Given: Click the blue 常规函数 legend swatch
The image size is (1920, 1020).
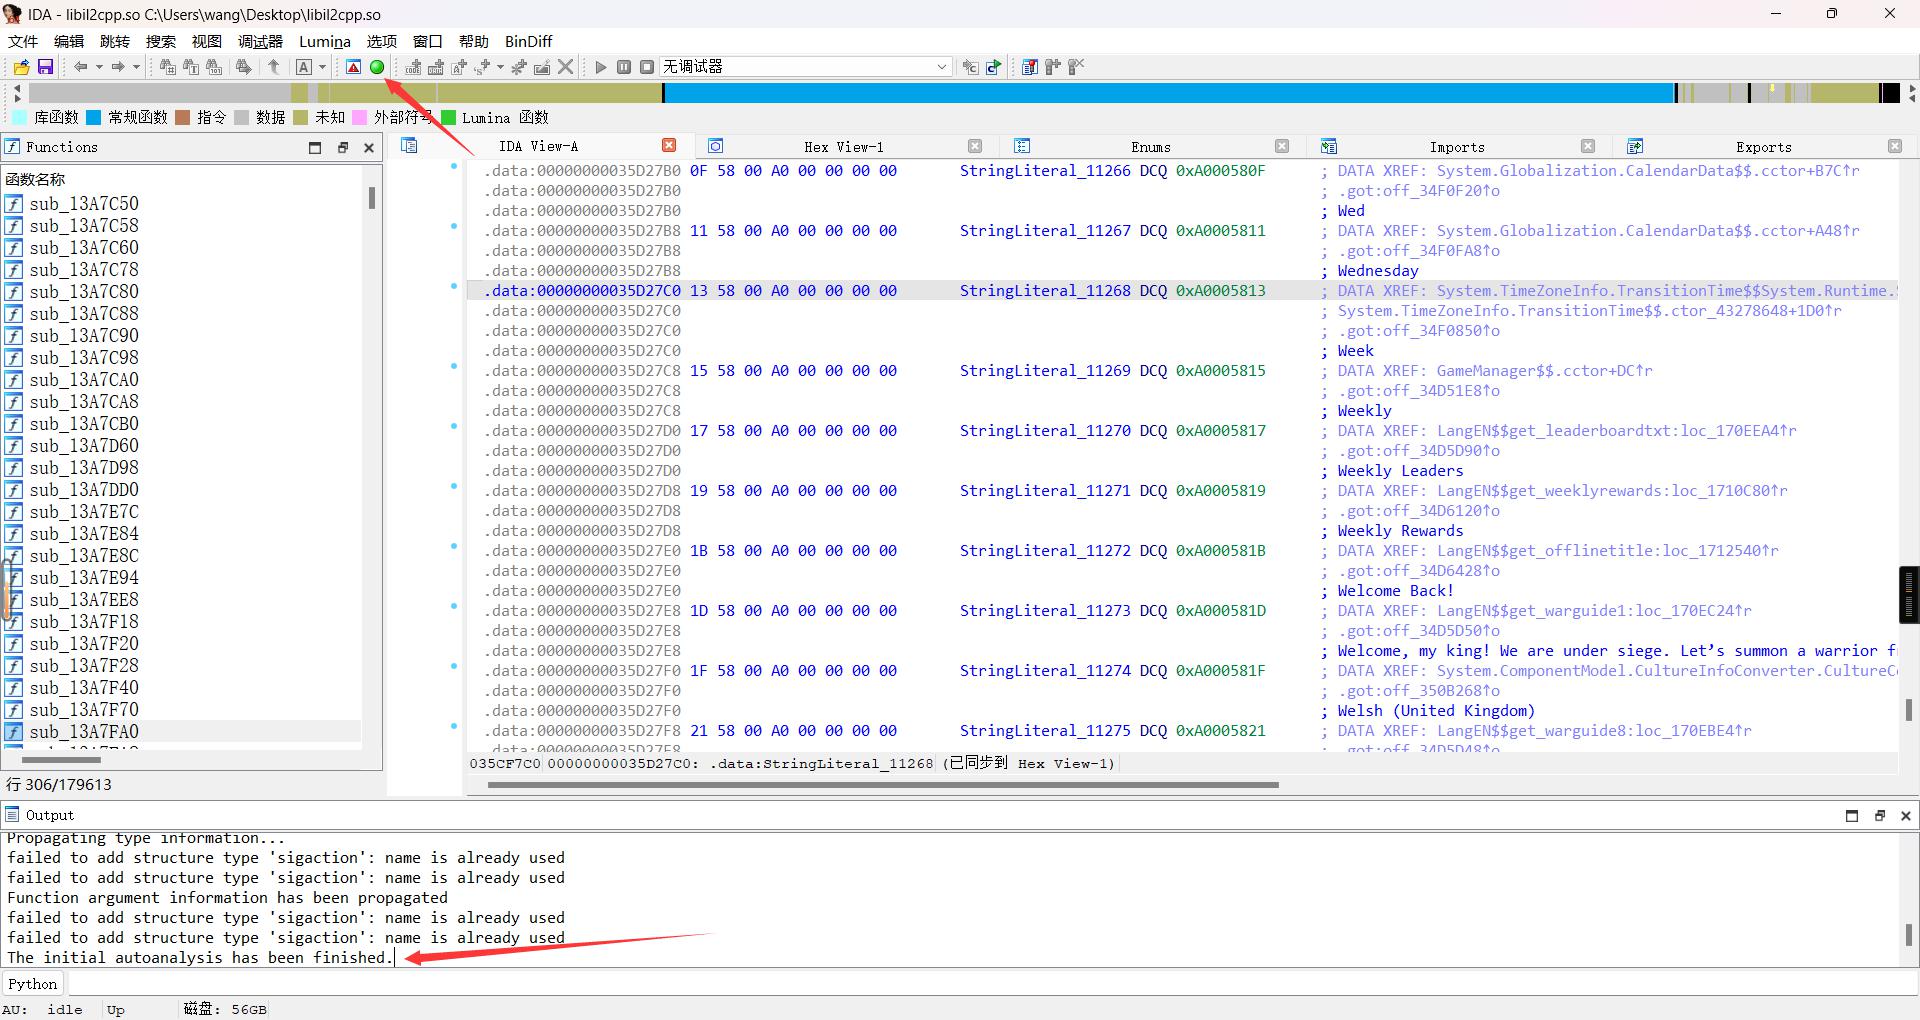Looking at the screenshot, I should tap(94, 117).
